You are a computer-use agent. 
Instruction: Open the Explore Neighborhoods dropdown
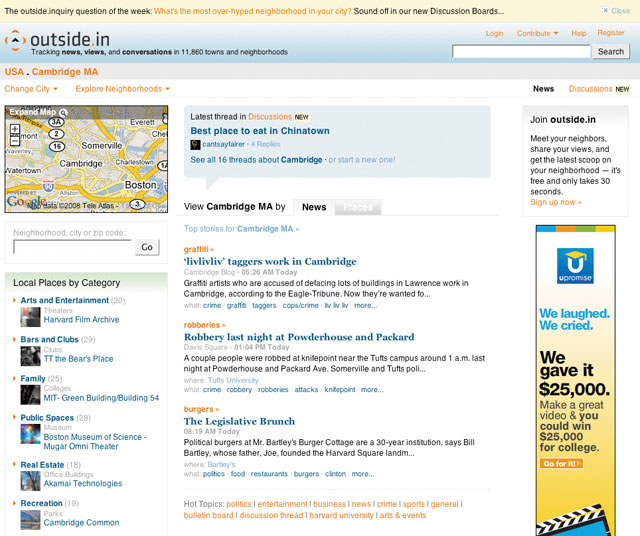click(x=122, y=89)
